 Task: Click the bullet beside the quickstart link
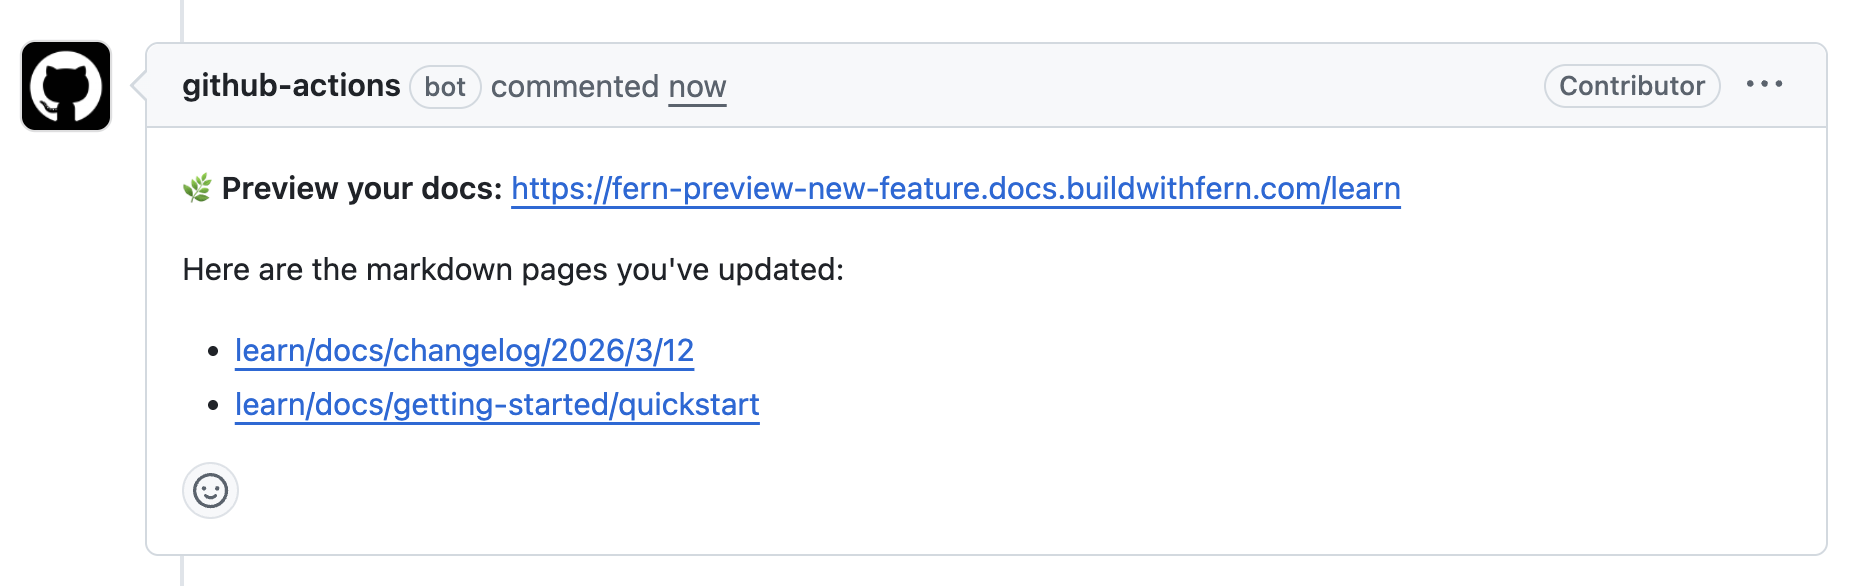(211, 404)
